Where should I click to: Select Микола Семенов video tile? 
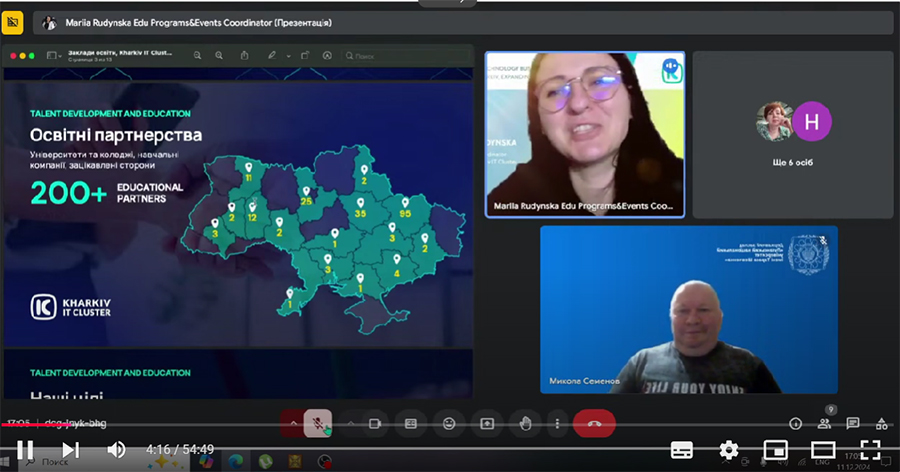click(689, 309)
